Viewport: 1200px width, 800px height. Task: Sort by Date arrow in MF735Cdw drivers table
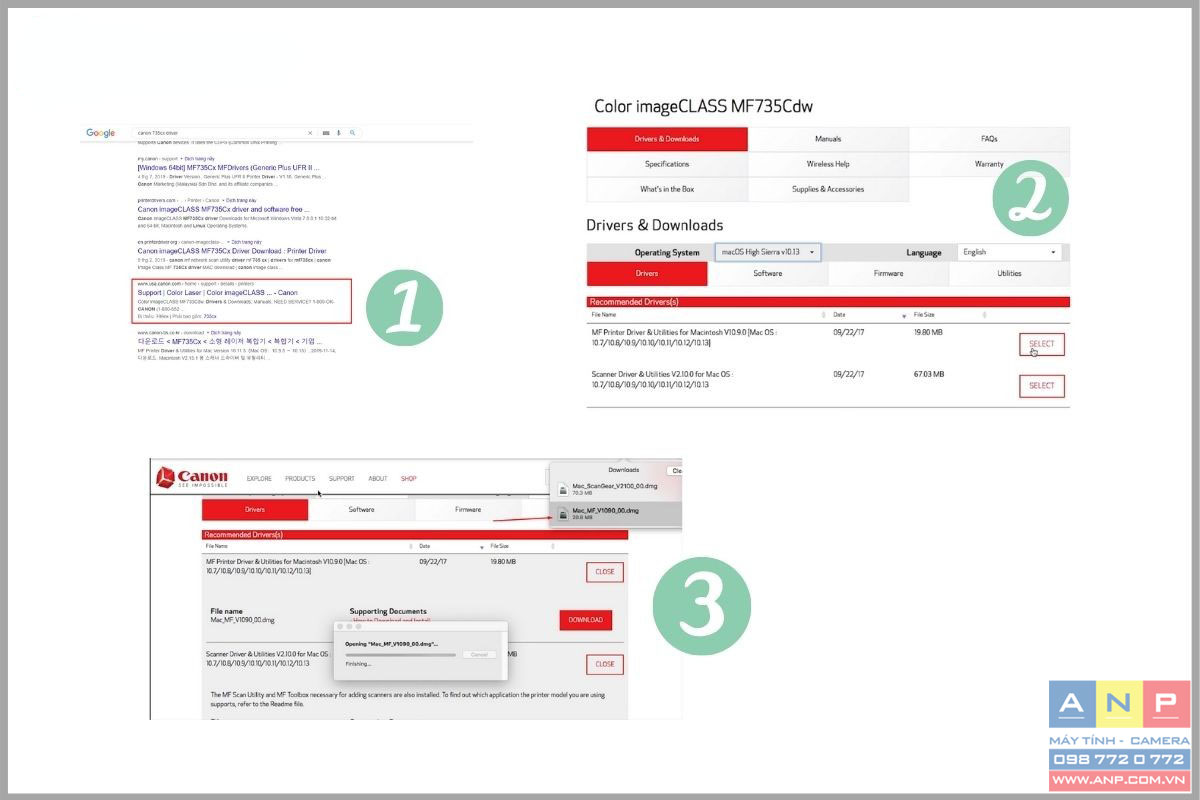click(x=904, y=315)
